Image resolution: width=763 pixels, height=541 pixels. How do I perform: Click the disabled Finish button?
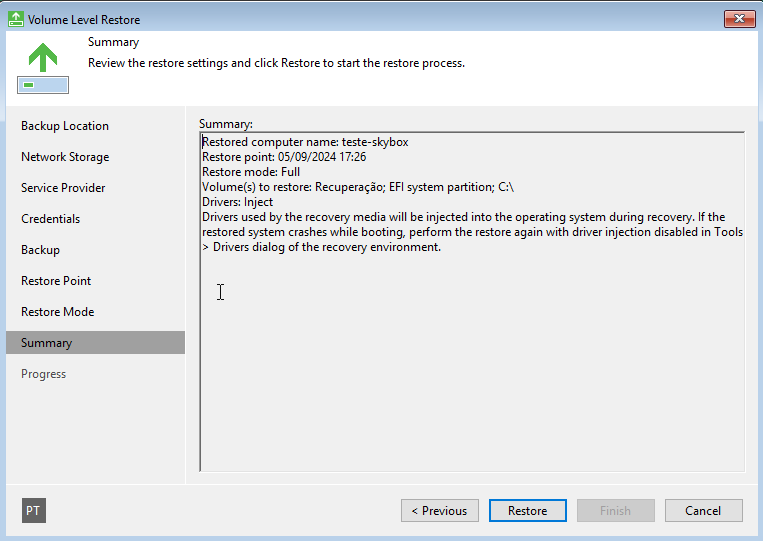pyautogui.click(x=616, y=510)
